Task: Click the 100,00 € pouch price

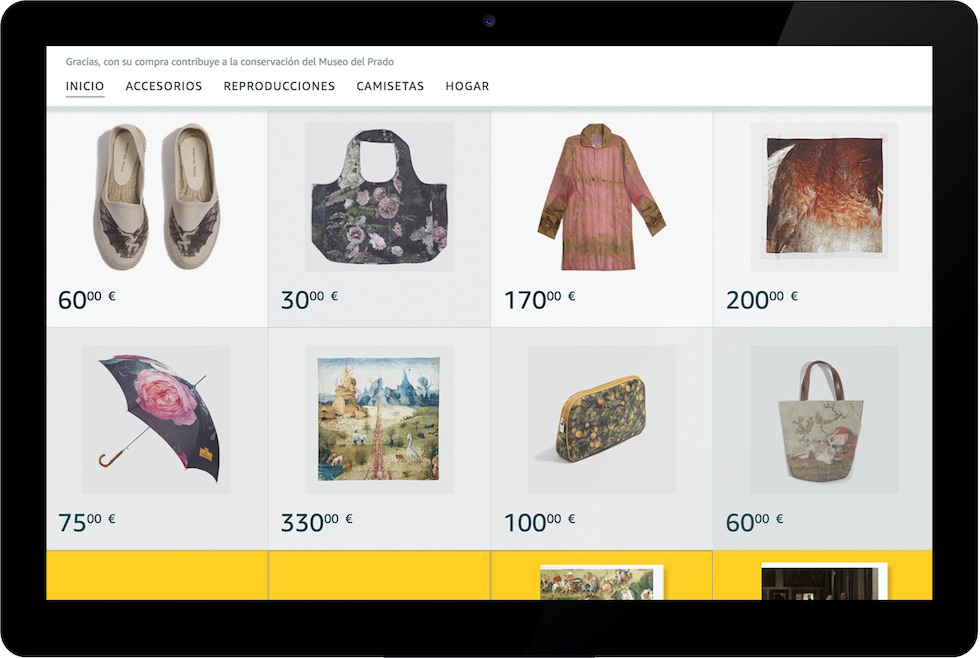Action: pyautogui.click(x=539, y=522)
